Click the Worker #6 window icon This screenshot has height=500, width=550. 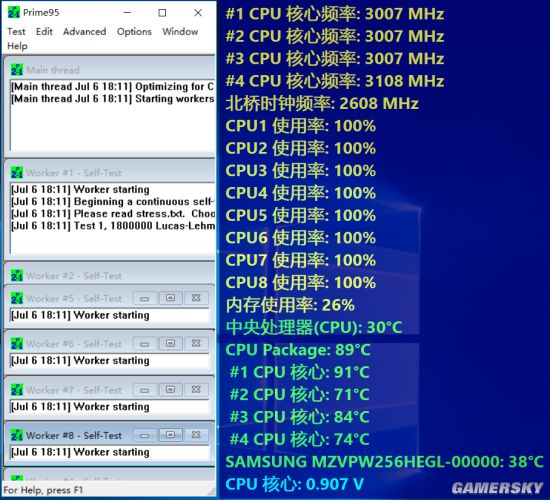(x=16, y=344)
